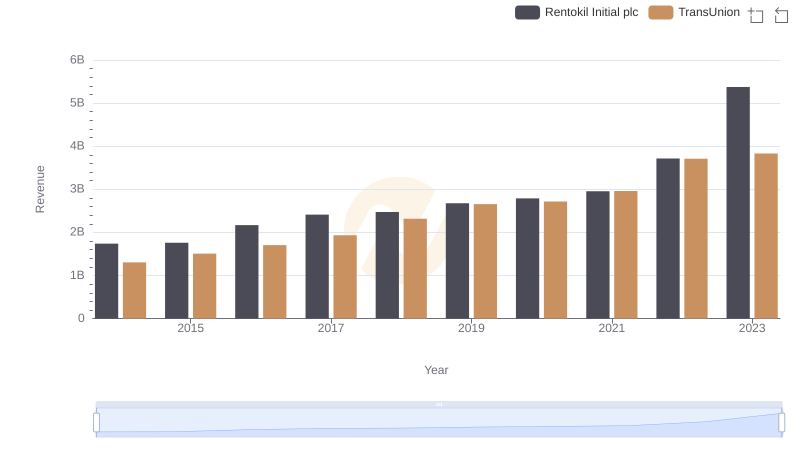Viewport: 800px width, 461px height.
Task: Grab the right data zoom slider handle
Action: (x=781, y=423)
